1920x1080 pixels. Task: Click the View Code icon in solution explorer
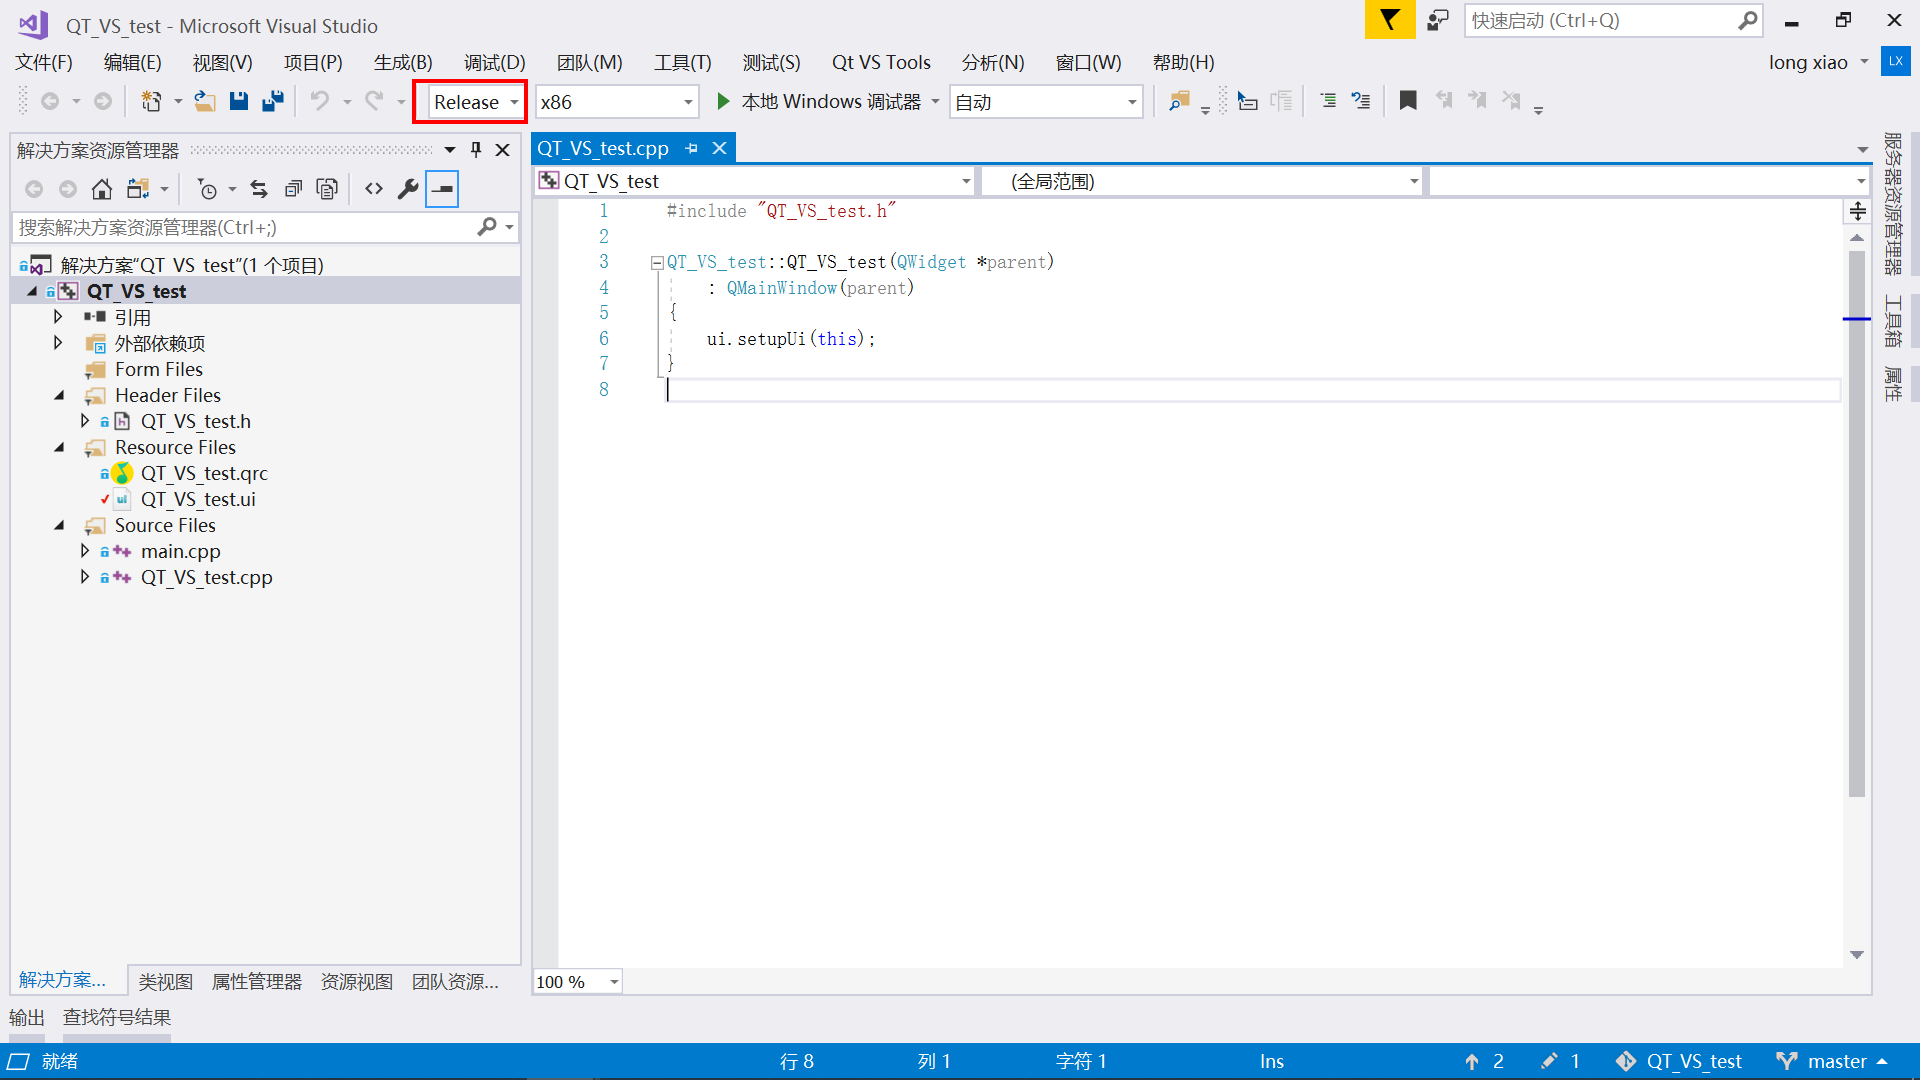click(x=374, y=189)
